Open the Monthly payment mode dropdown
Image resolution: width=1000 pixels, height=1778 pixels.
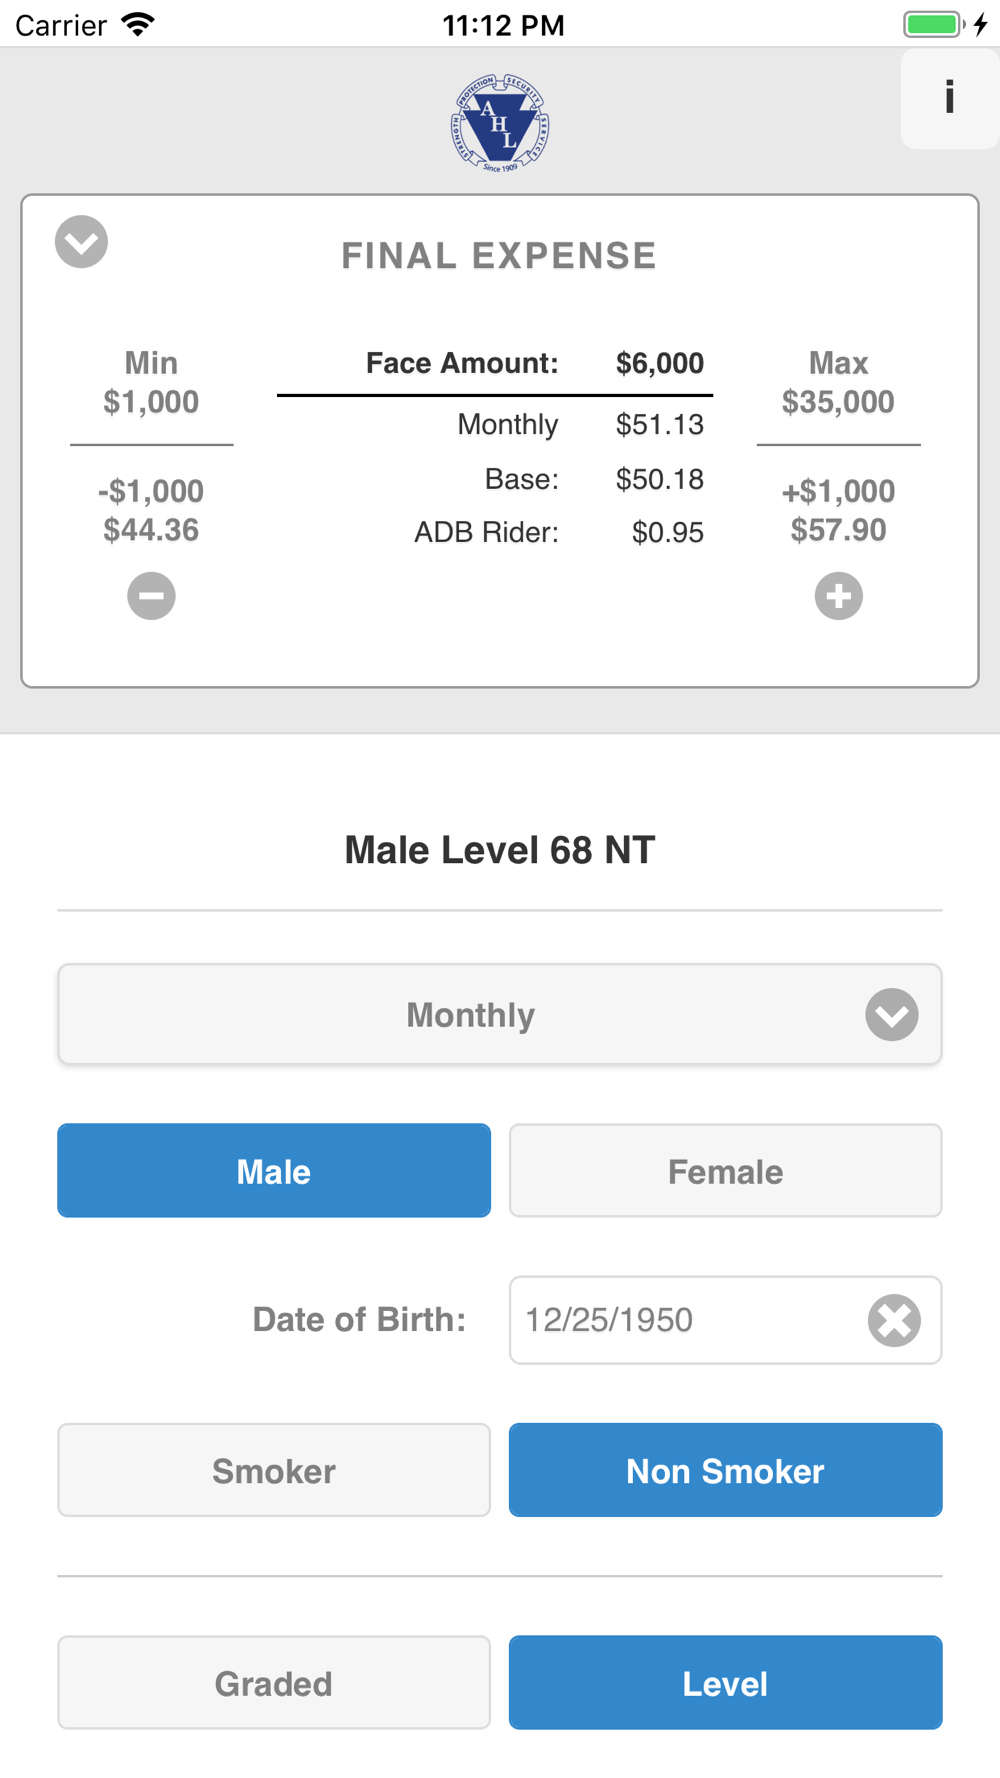[499, 1014]
